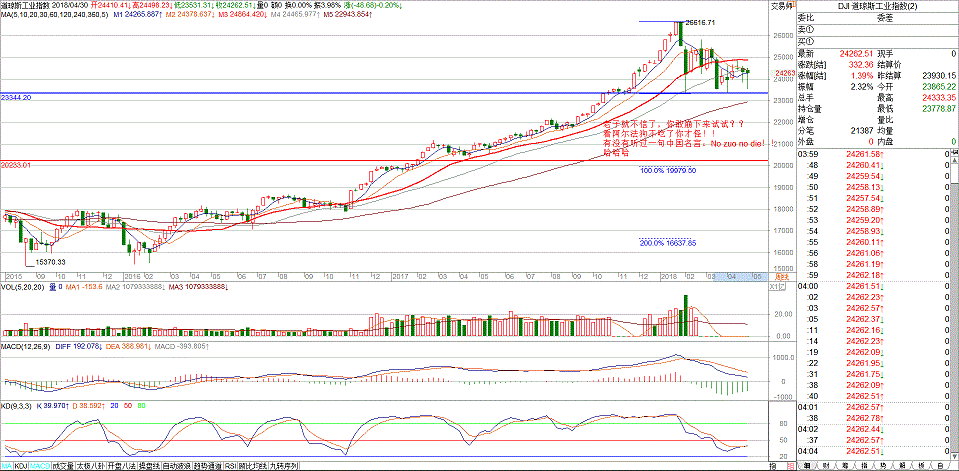Open the 九转序列 indicator tab
This screenshot has height=471, width=959.
pos(284,466)
